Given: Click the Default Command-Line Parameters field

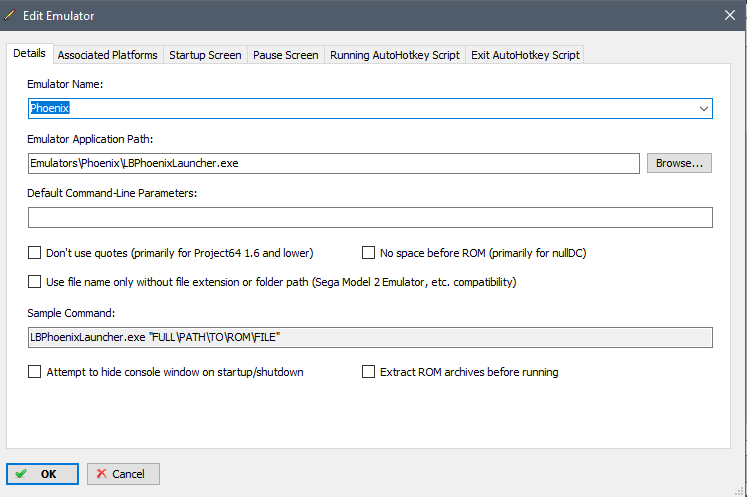Looking at the screenshot, I should 370,217.
